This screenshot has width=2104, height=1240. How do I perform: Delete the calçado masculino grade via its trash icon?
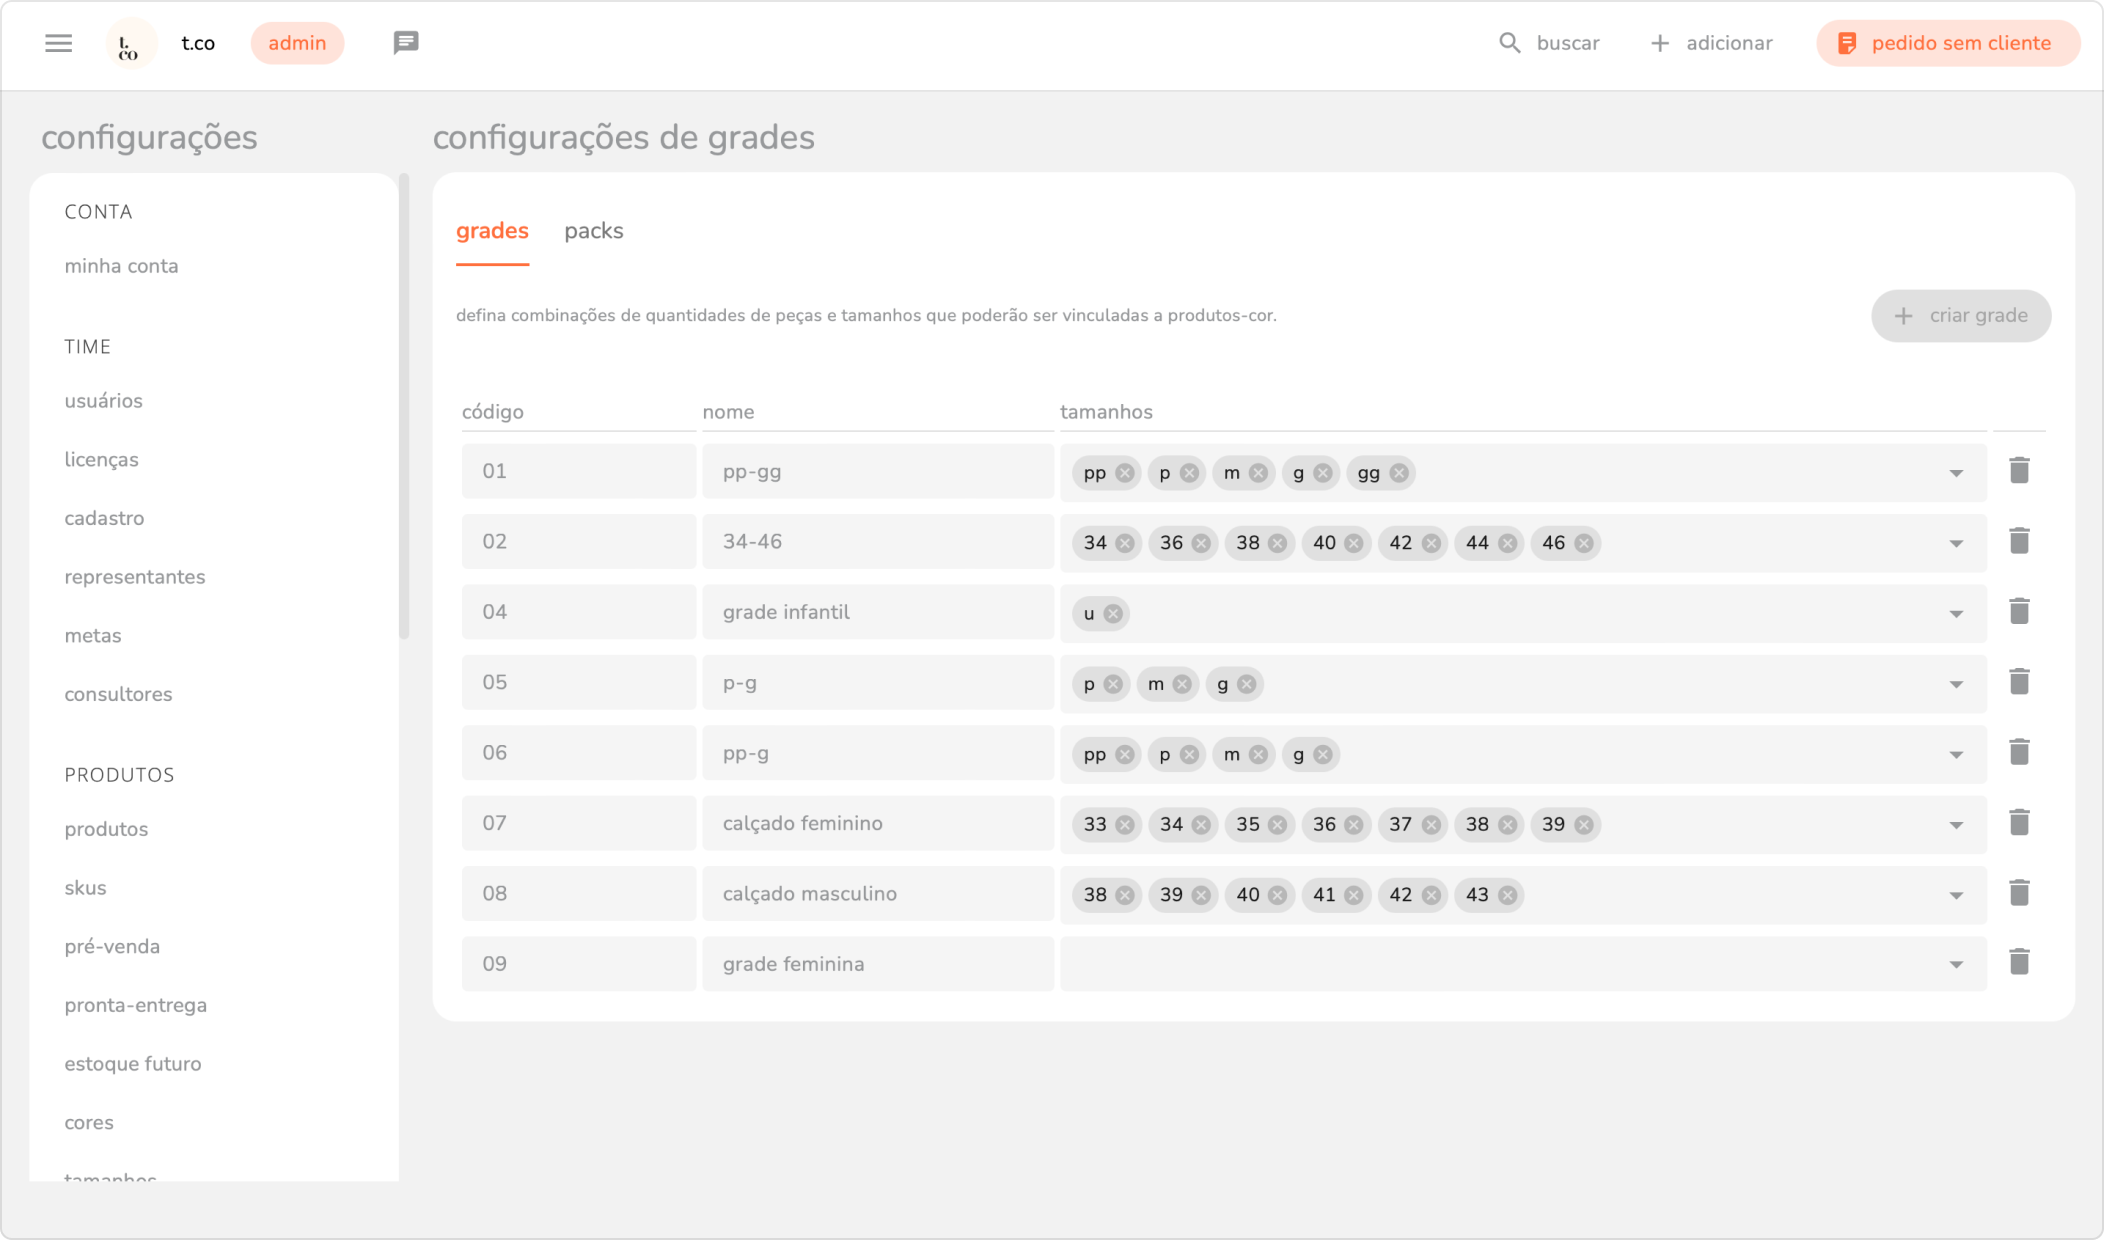pos(2019,893)
